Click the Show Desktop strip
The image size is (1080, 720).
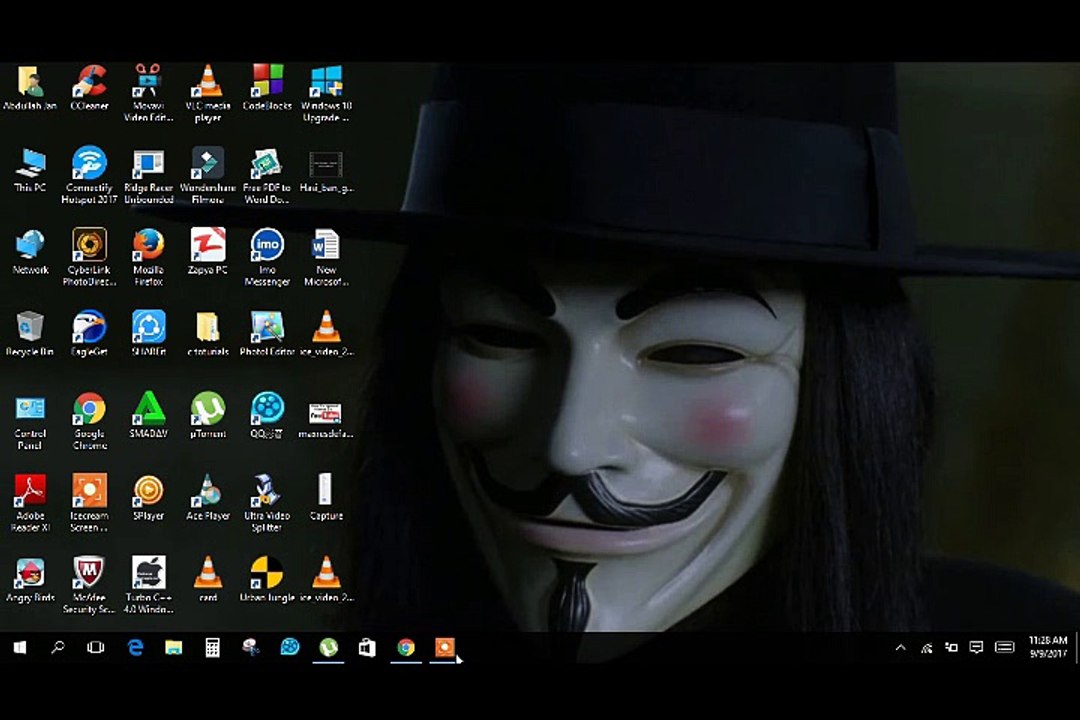1077,648
